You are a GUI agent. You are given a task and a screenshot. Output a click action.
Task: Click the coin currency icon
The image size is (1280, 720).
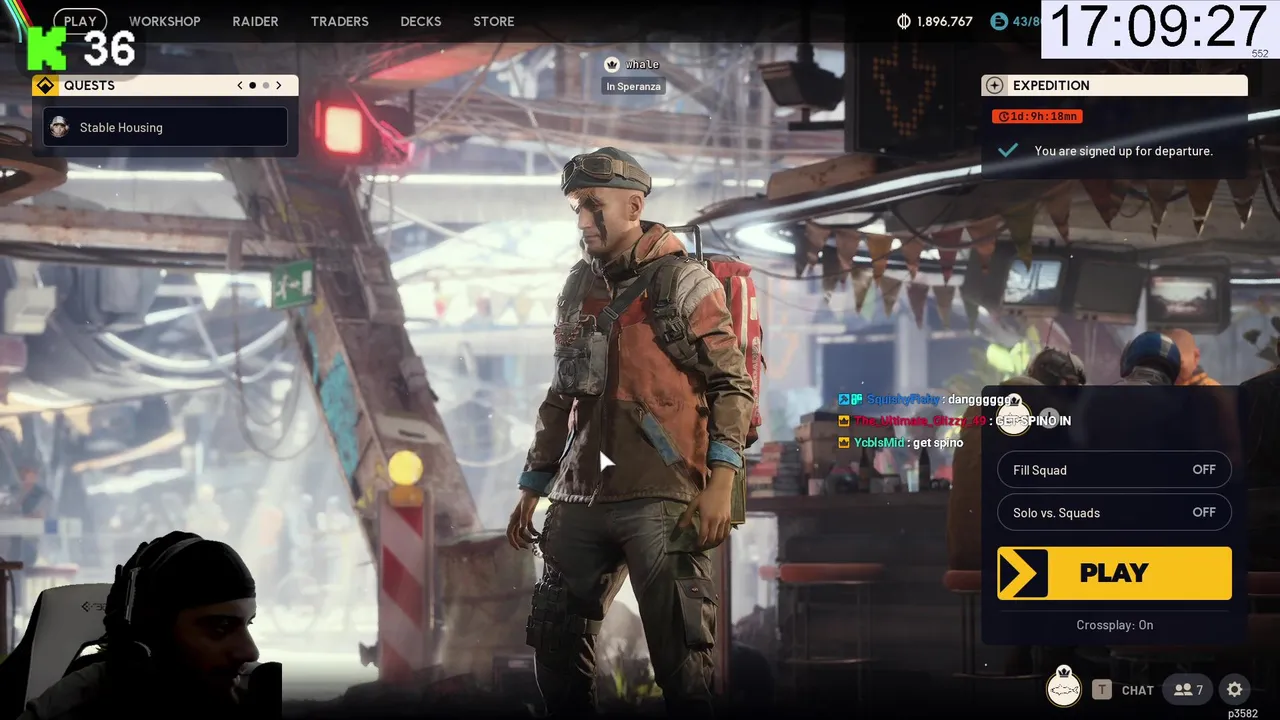(904, 21)
